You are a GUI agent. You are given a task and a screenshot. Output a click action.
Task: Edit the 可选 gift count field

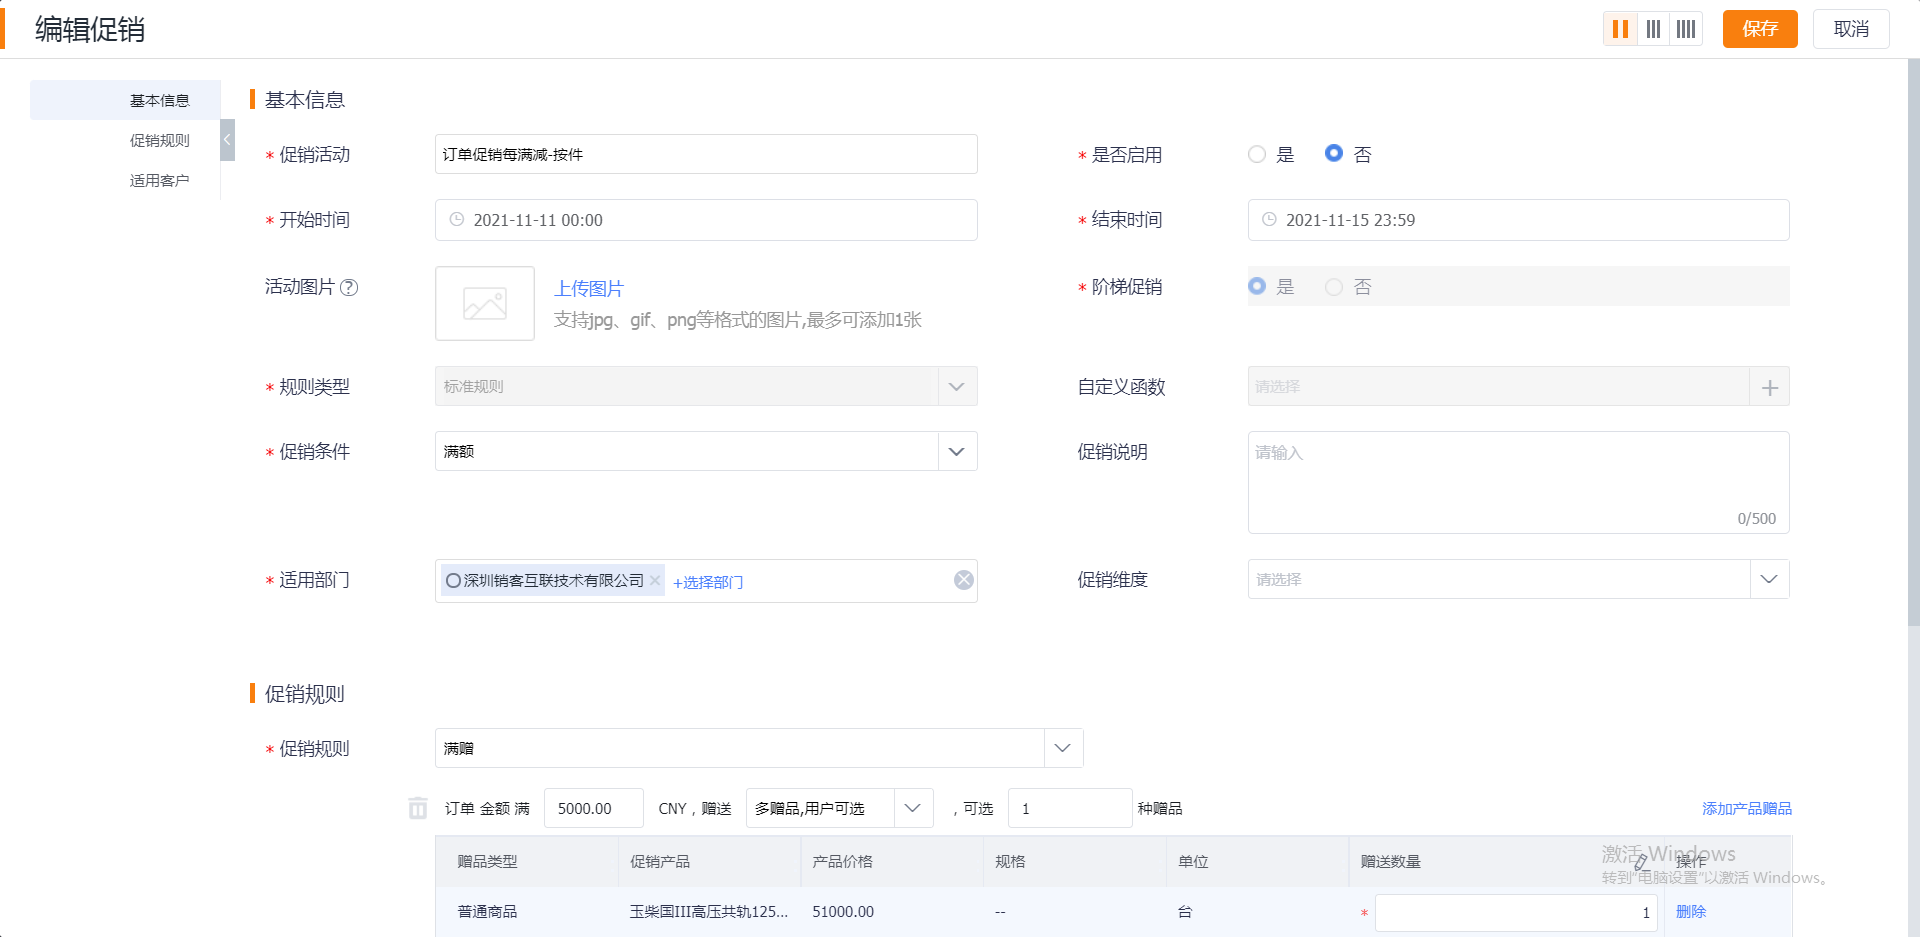pos(1070,808)
